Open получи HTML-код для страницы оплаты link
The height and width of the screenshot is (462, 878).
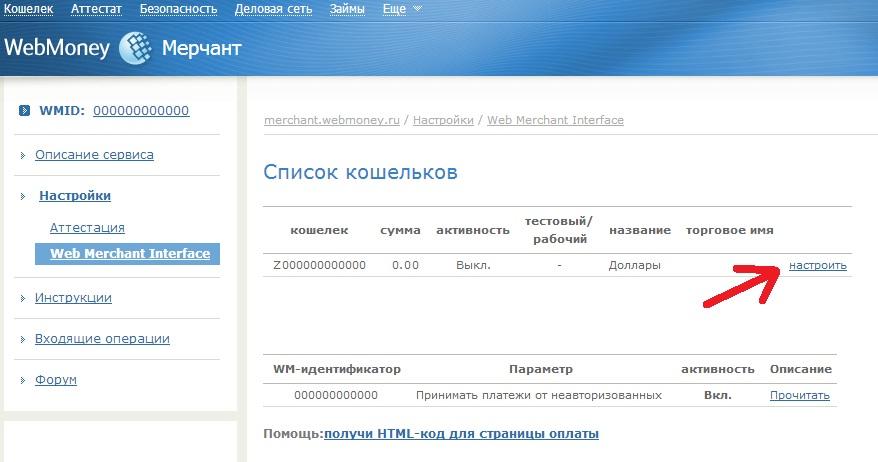461,433
